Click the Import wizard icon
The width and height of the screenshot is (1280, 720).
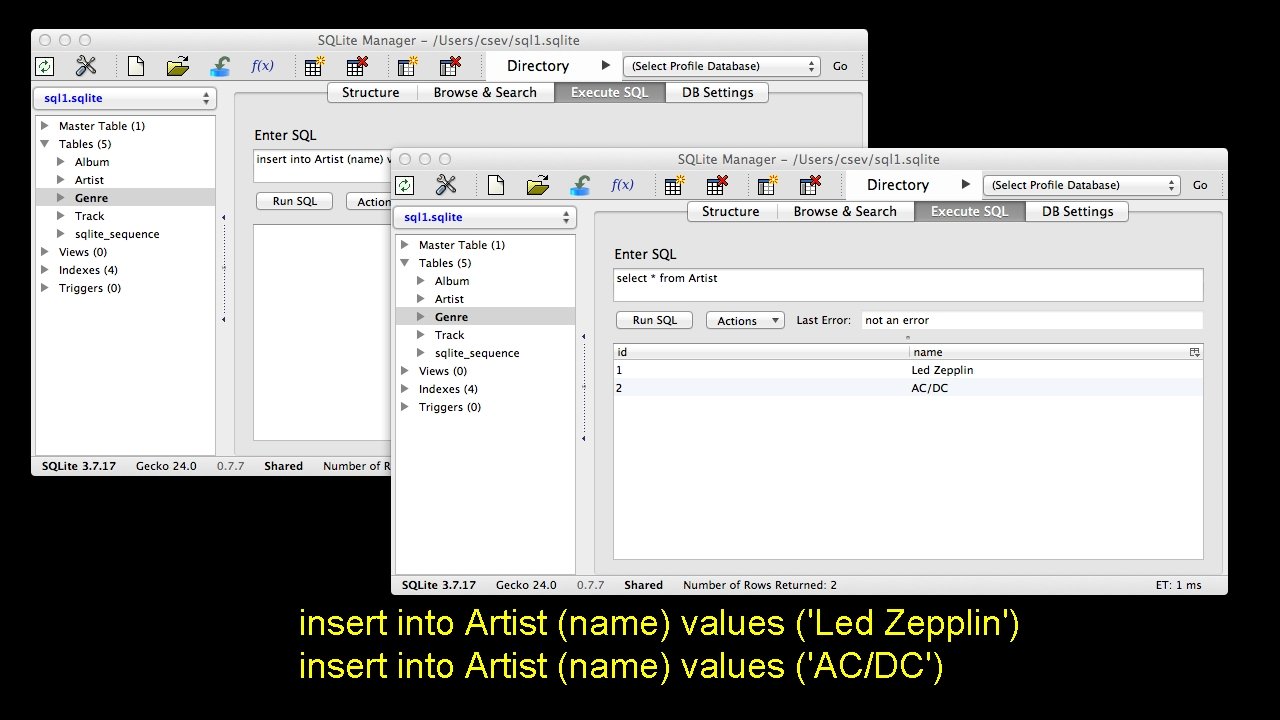tap(580, 185)
